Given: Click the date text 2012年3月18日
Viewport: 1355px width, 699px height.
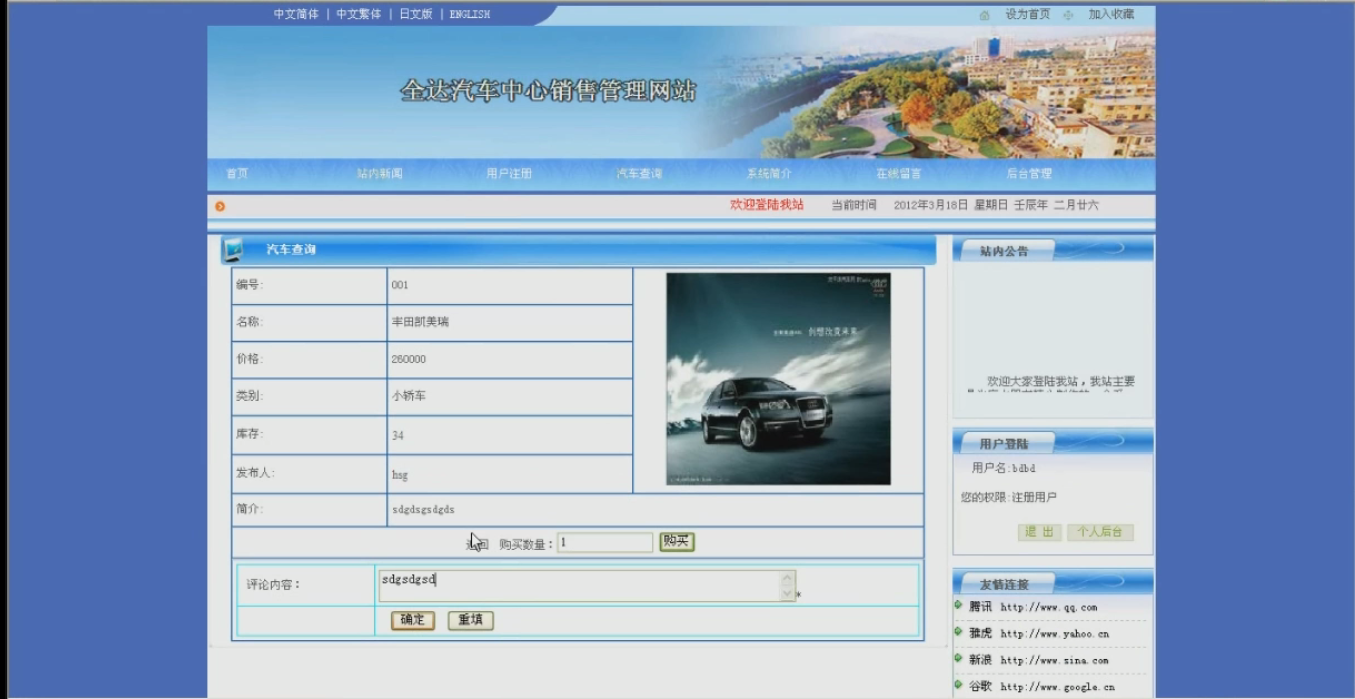Looking at the screenshot, I should (931, 205).
